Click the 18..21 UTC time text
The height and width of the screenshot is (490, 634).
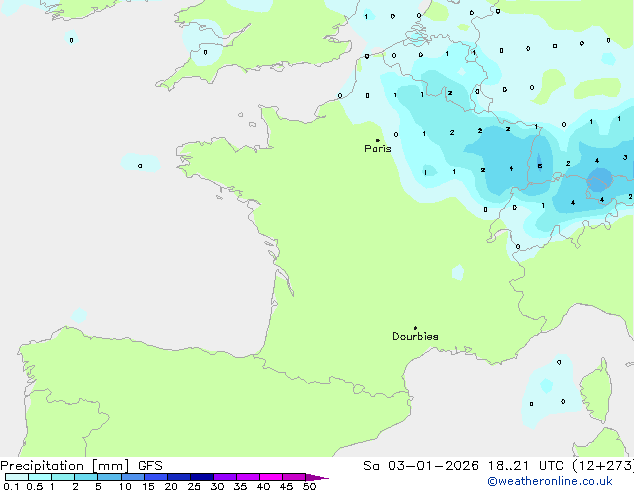click(x=525, y=466)
